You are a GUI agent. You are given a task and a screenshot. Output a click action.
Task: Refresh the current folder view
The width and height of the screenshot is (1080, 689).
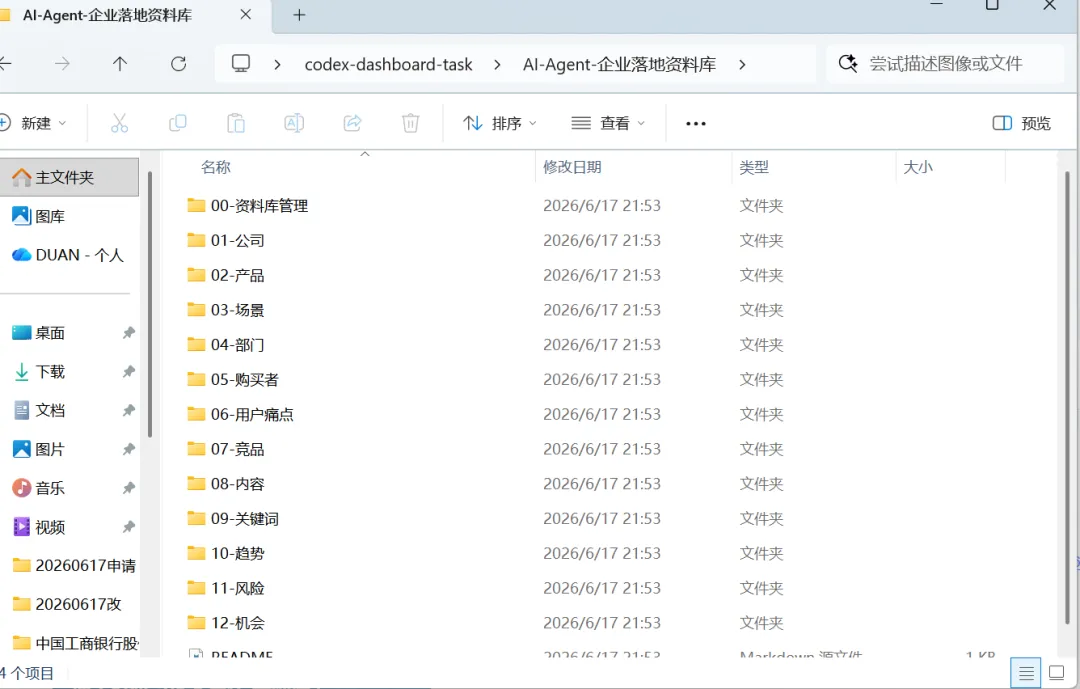178,64
